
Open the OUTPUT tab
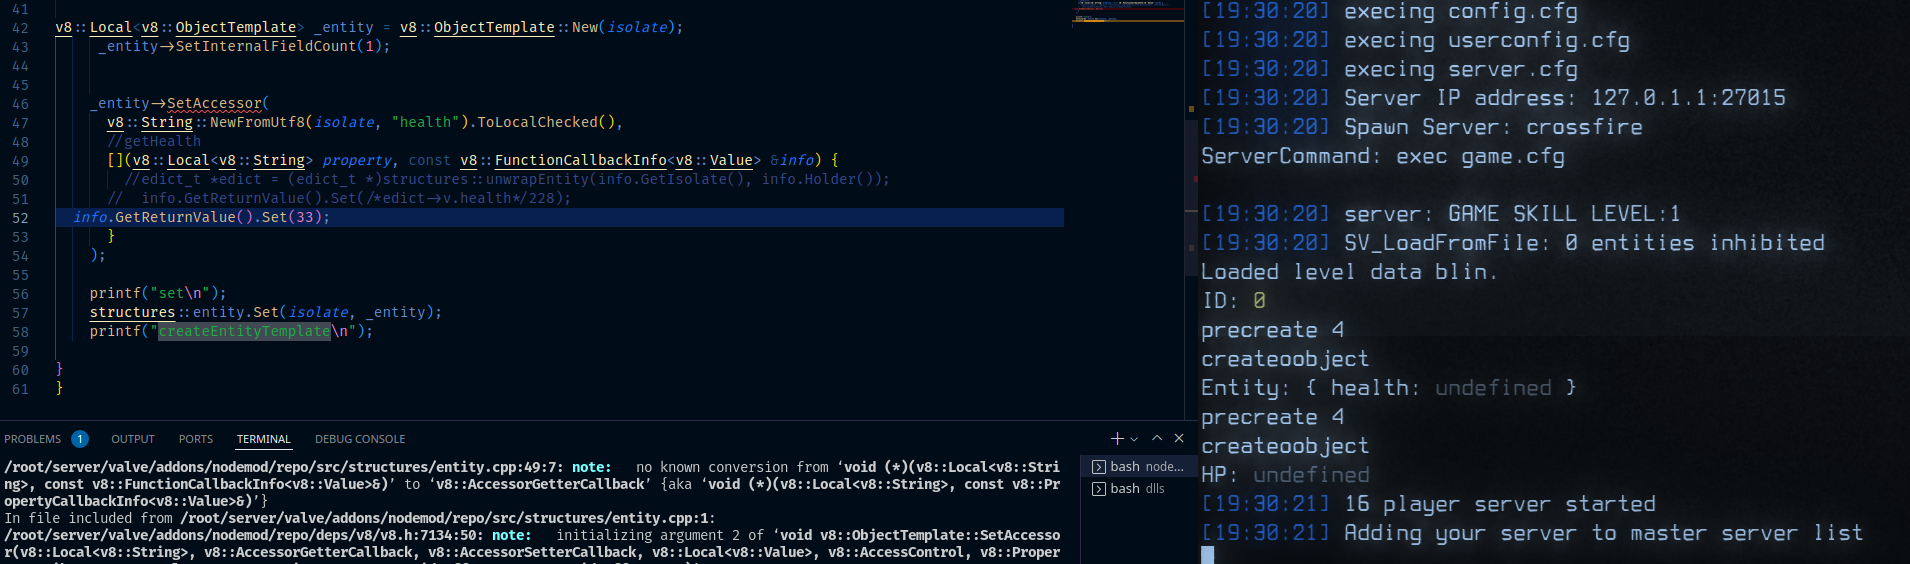pos(133,439)
